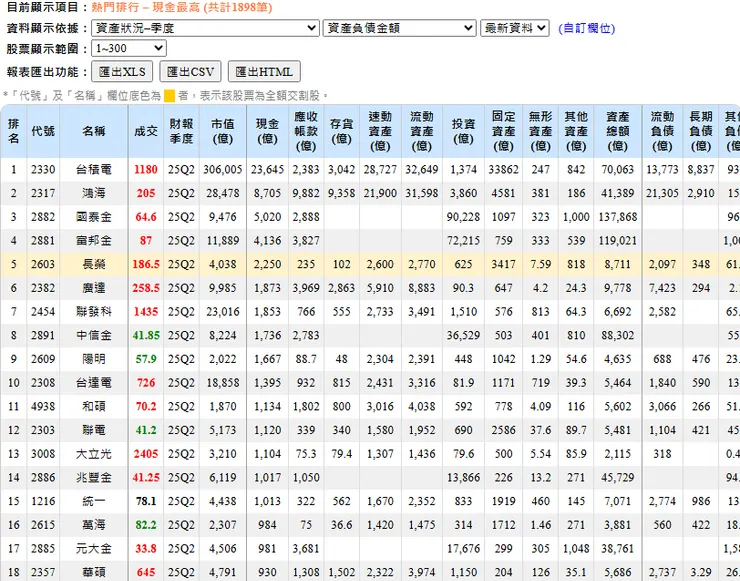This screenshot has width=740, height=581.
Task: Sort by the 名稱 column header
Action: coord(94,131)
